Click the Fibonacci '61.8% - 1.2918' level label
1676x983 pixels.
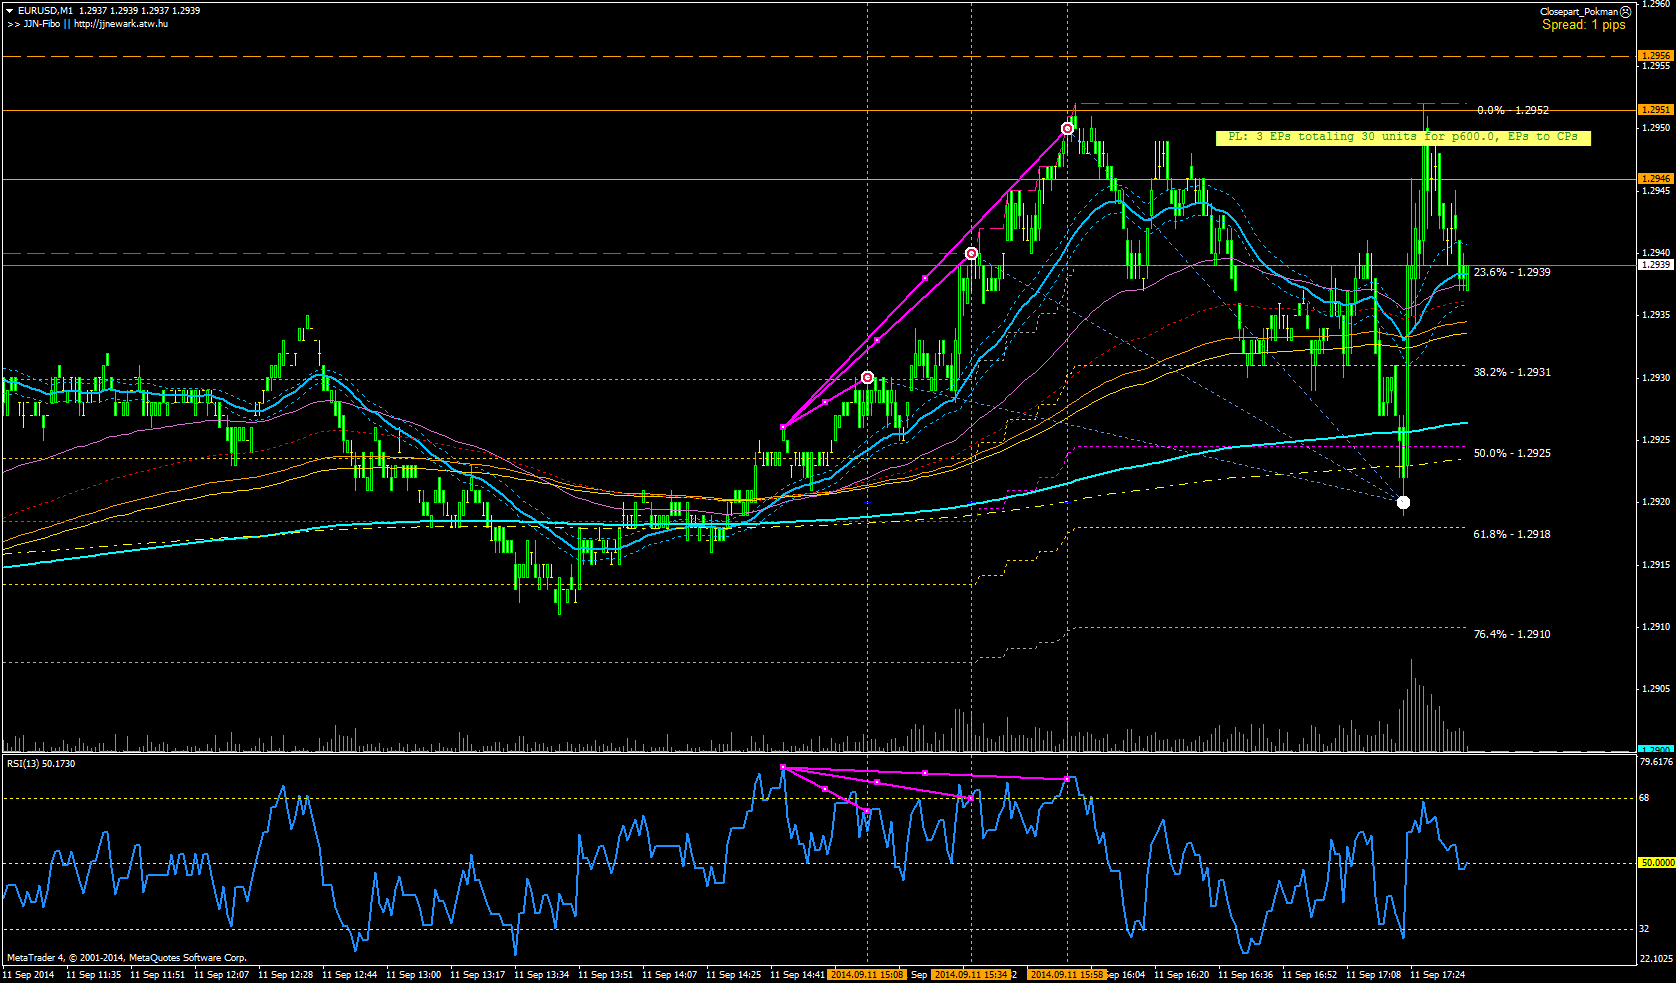coord(1512,534)
